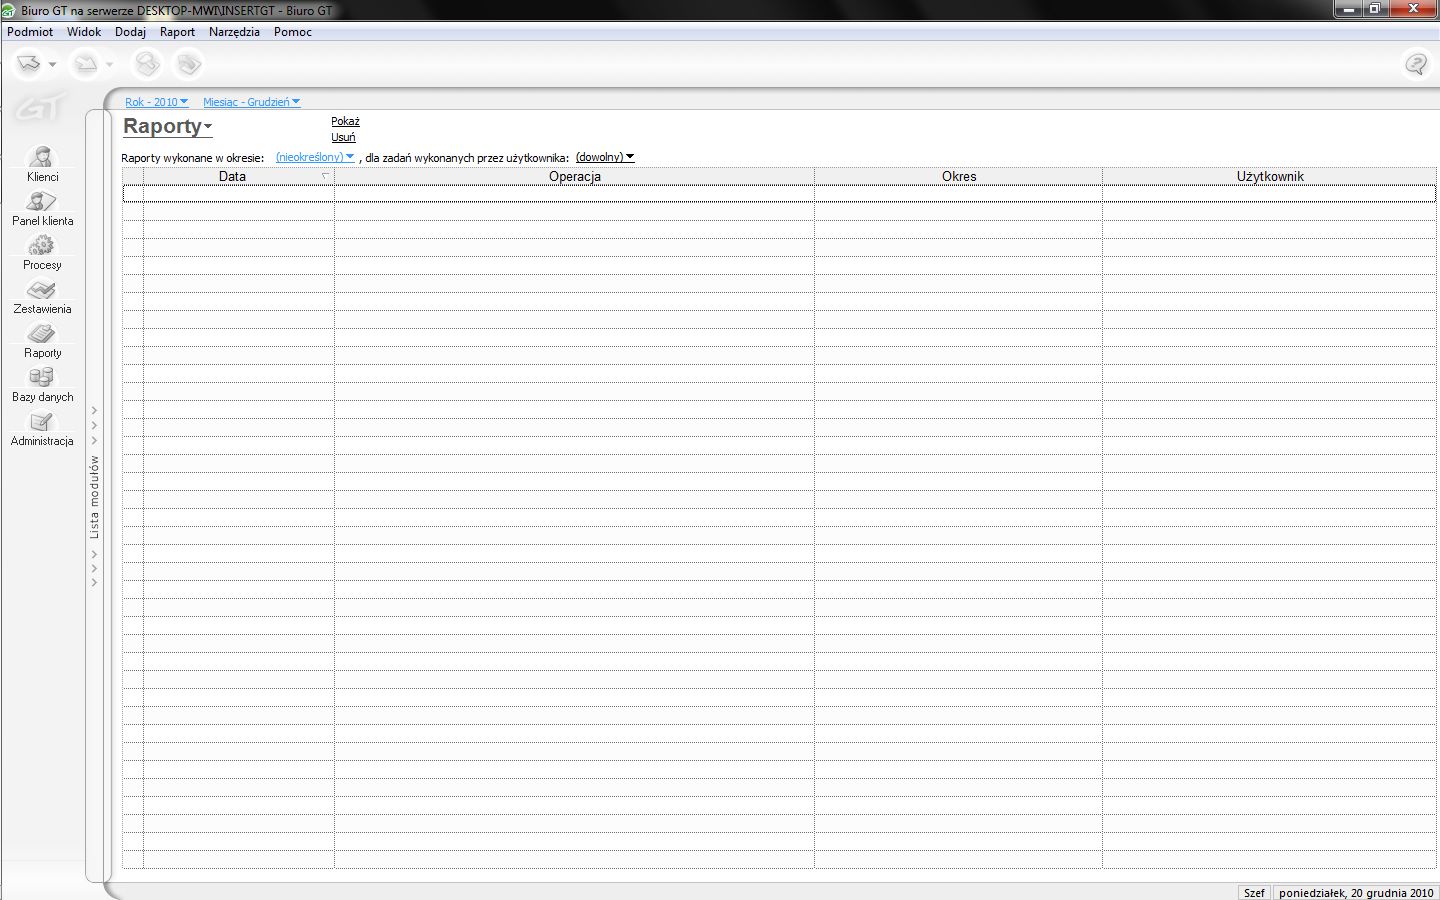Screen dimensions: 1440x900
Task: Click the back navigation arrow icon
Action: pos(29,64)
